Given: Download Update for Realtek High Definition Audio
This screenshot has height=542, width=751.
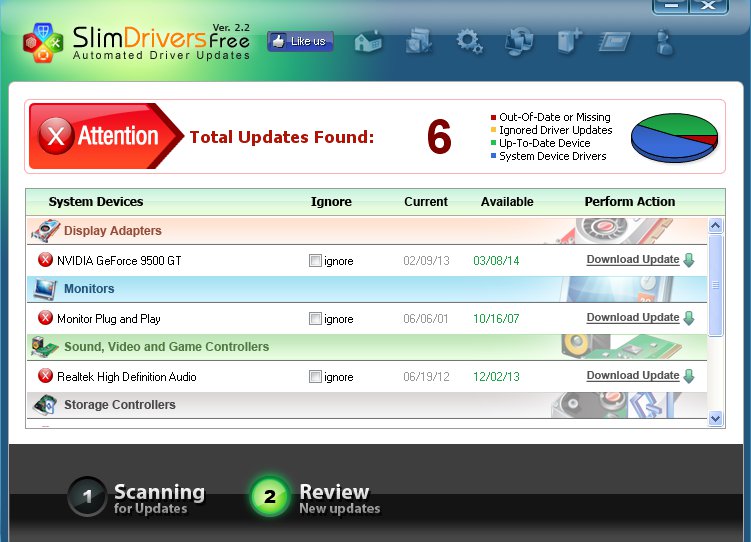Looking at the screenshot, I should coord(633,375).
